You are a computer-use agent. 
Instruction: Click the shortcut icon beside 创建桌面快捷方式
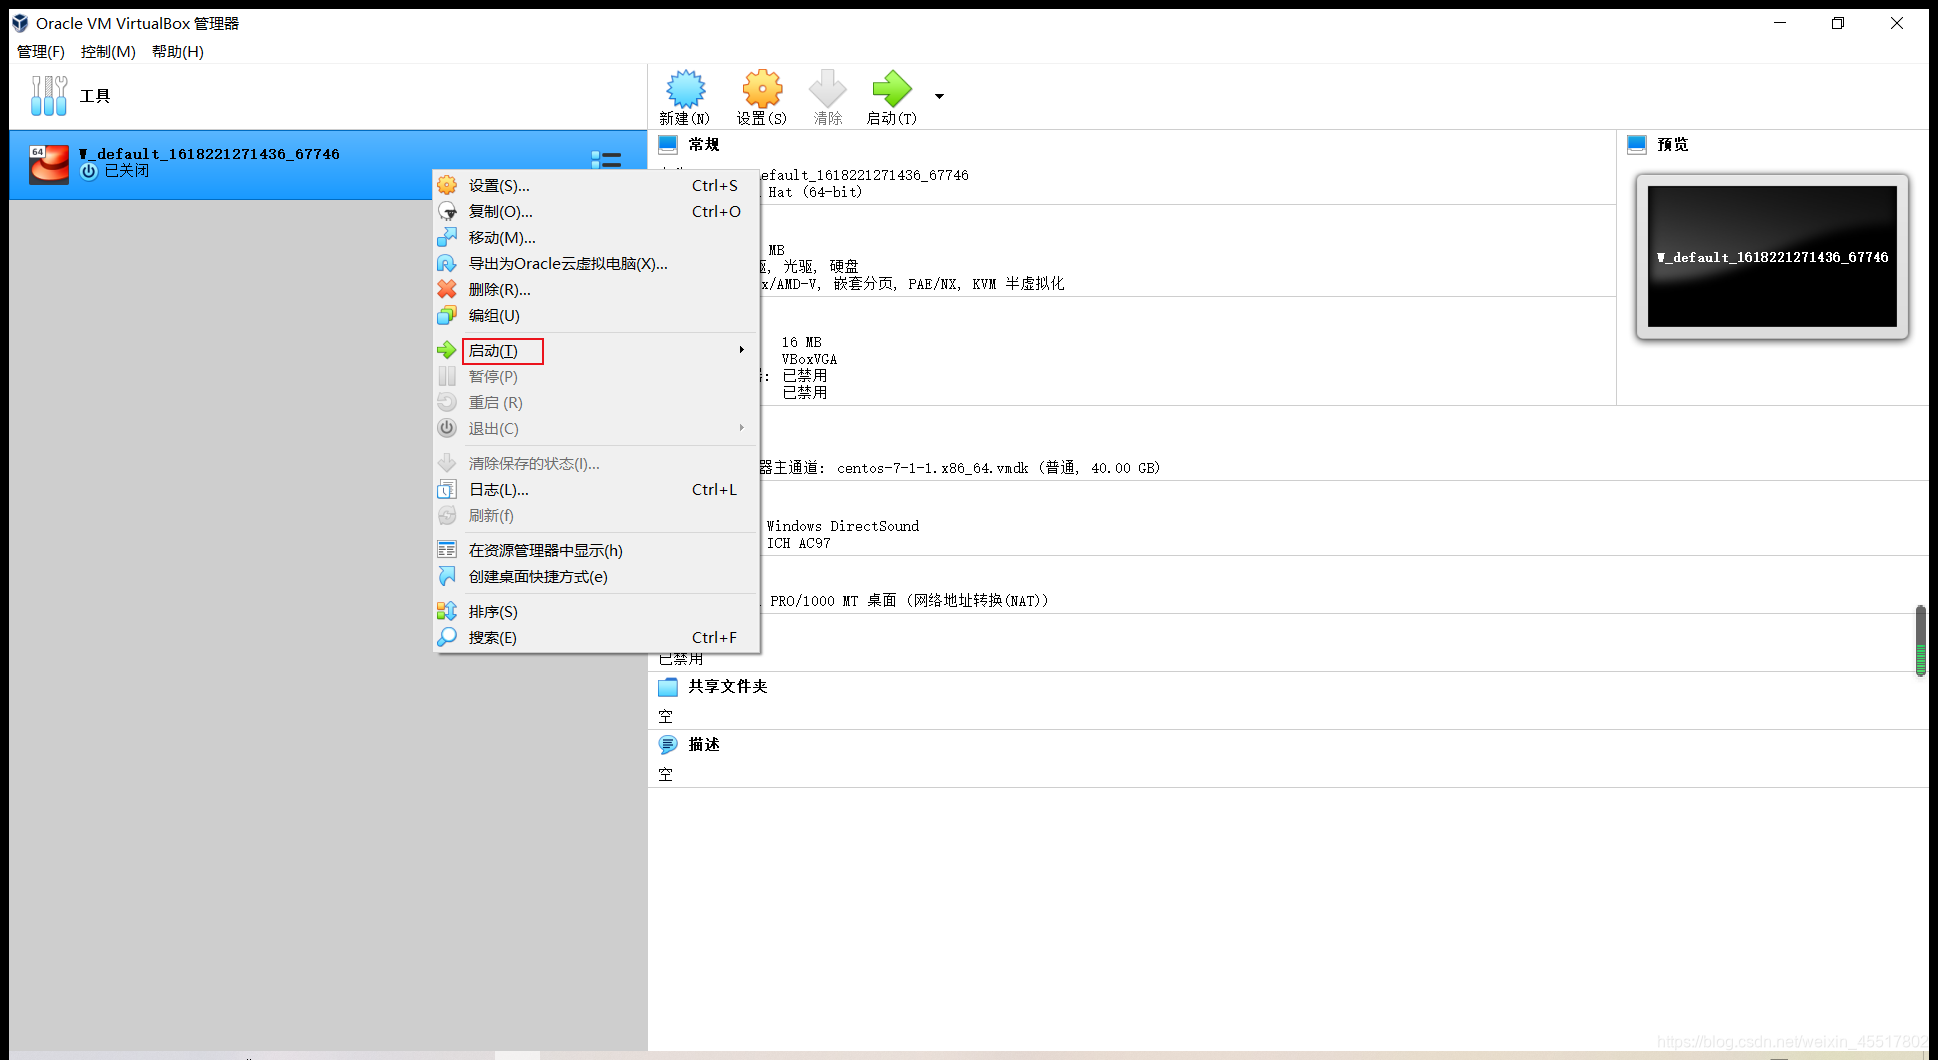(447, 576)
